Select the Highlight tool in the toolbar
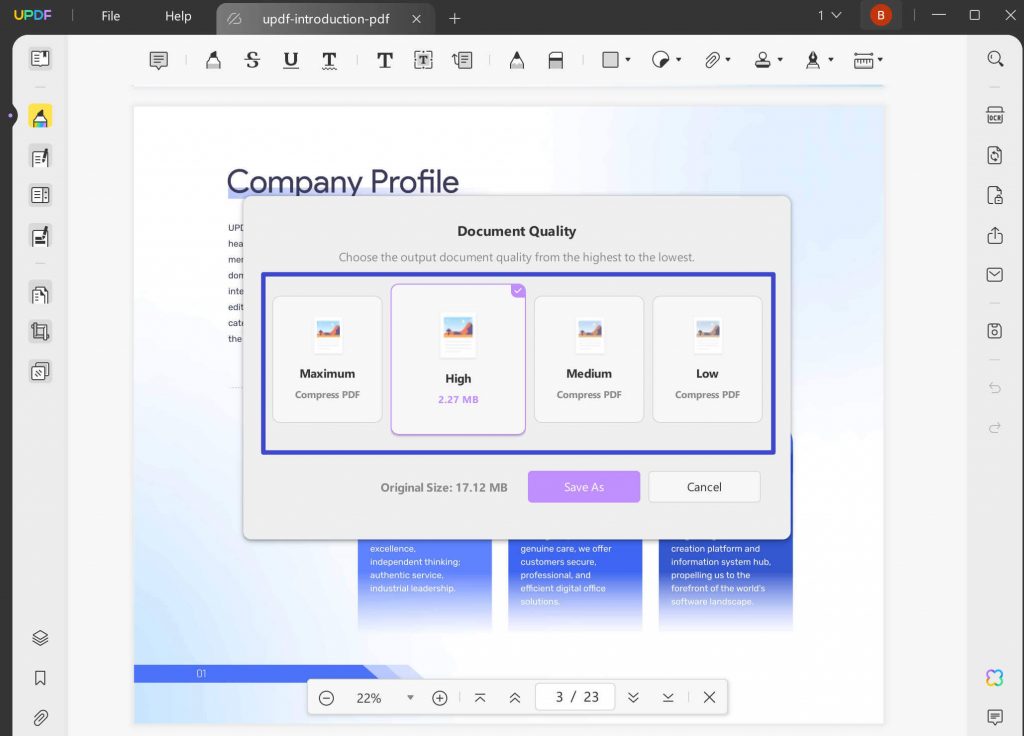 tap(213, 60)
